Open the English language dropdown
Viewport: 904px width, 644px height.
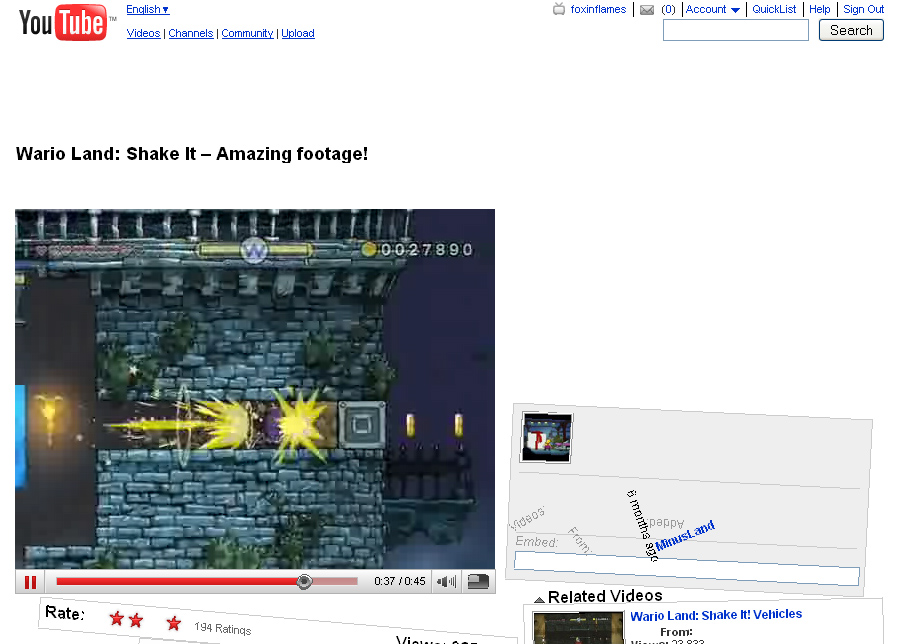click(x=148, y=9)
